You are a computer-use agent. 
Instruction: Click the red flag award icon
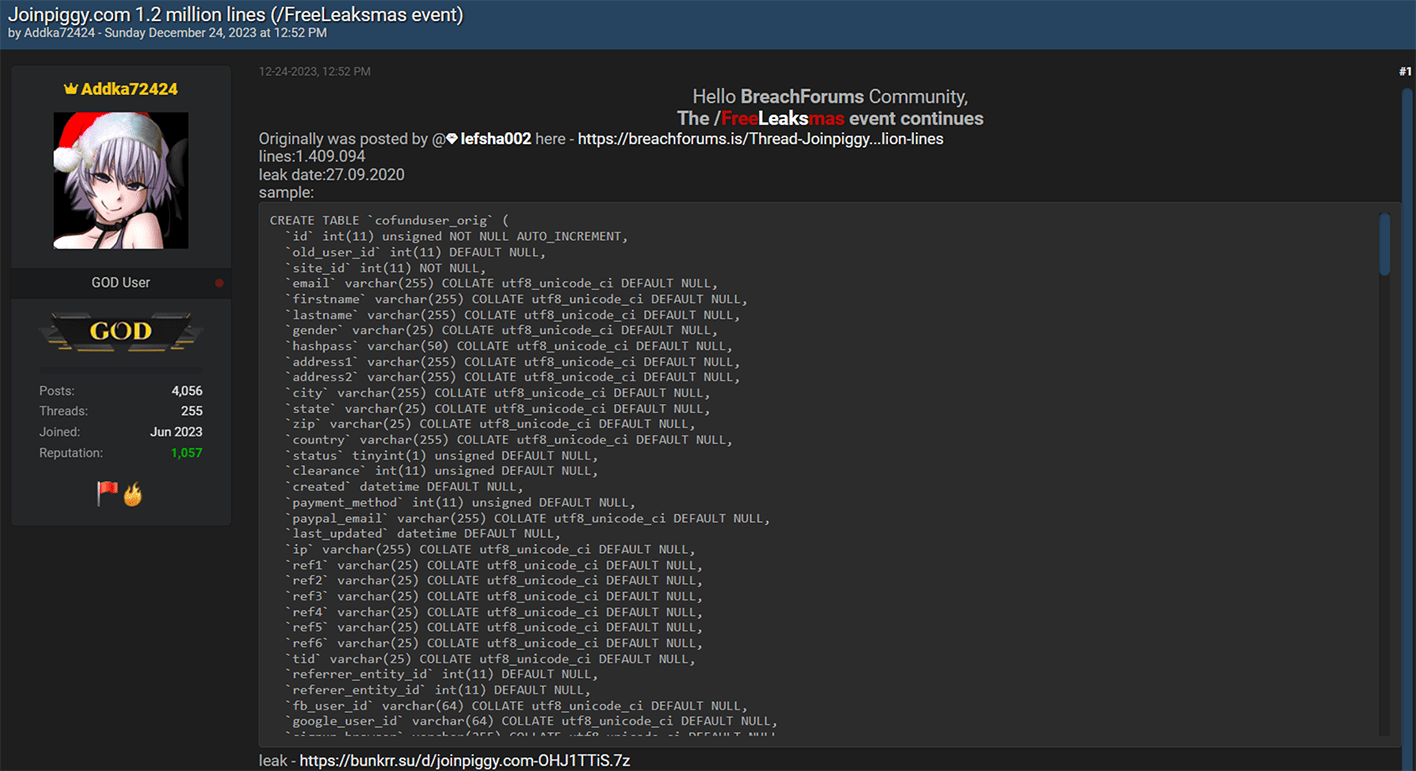[x=107, y=493]
